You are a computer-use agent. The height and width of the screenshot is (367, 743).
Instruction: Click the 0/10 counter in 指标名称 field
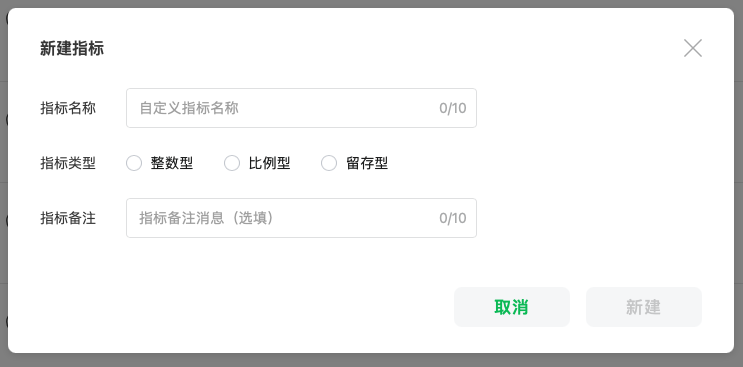(453, 108)
